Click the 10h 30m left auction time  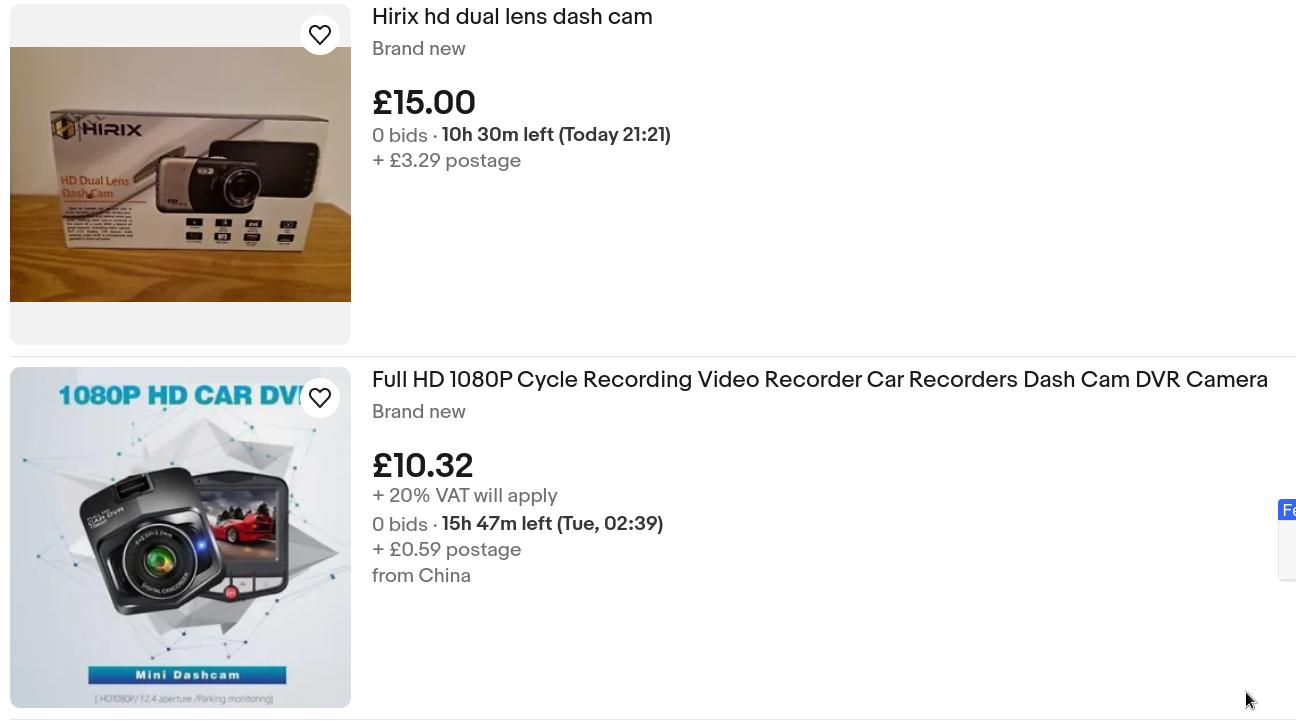(x=556, y=135)
